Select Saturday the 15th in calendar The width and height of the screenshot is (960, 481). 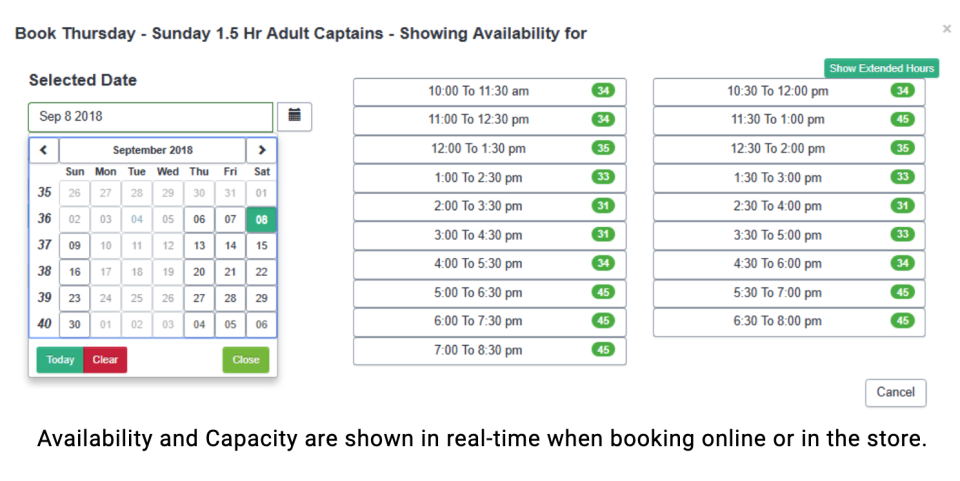coord(261,246)
